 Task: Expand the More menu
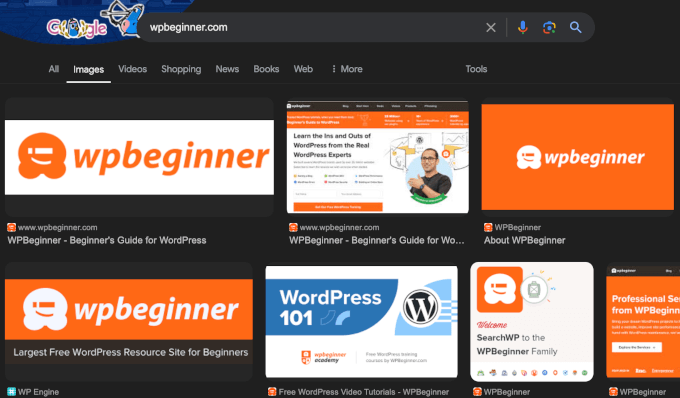click(x=347, y=69)
